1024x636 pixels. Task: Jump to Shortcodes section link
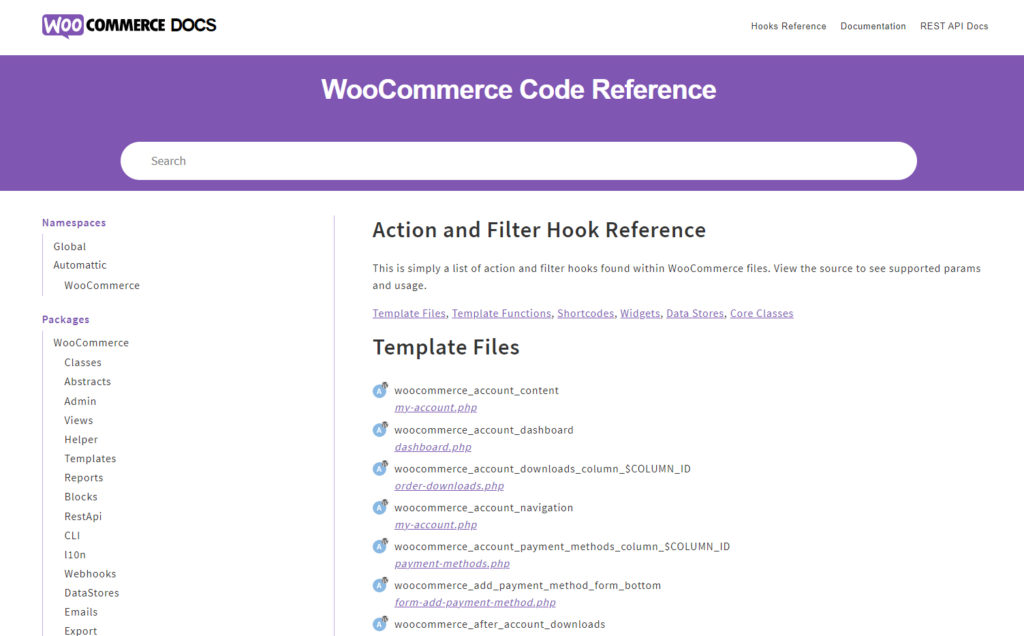586,313
